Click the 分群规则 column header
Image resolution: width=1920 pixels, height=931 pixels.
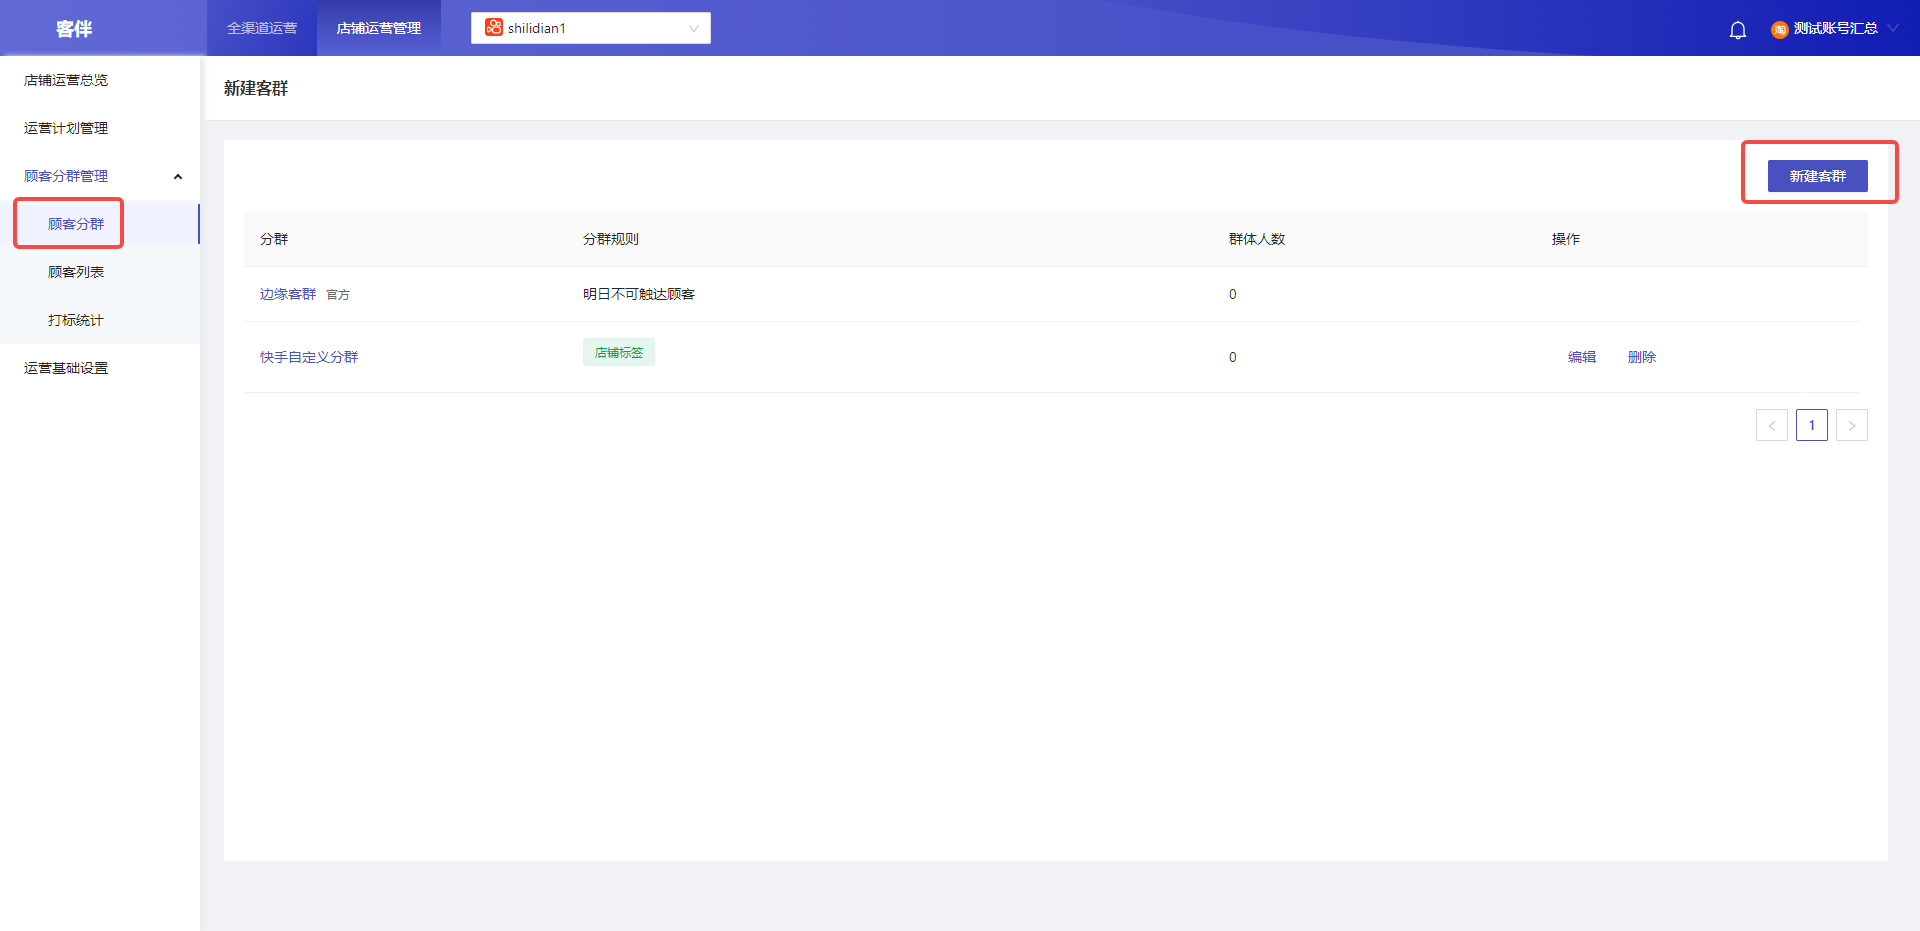click(611, 239)
